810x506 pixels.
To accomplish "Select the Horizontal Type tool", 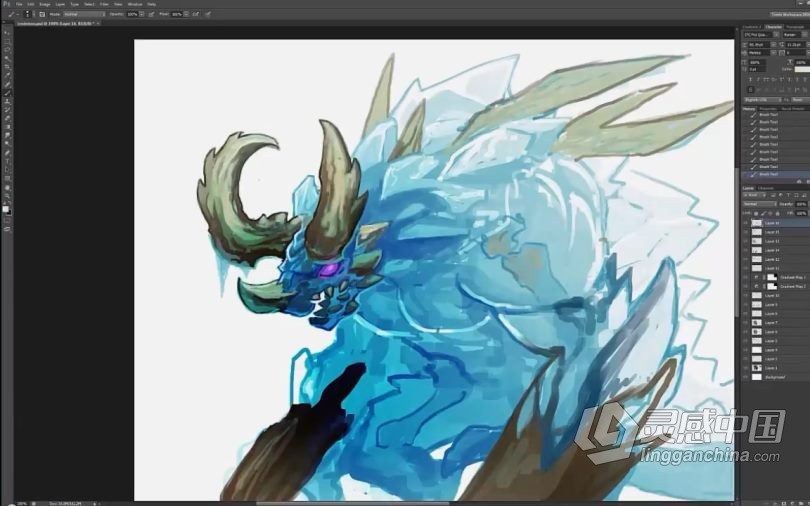I will click(7, 161).
